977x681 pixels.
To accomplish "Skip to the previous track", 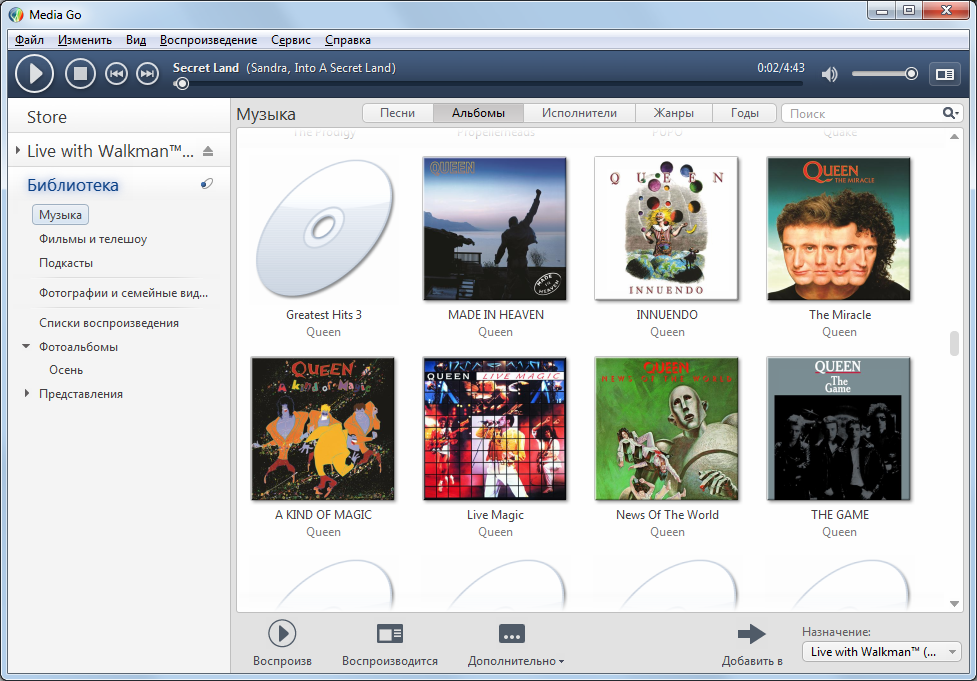I will point(116,74).
